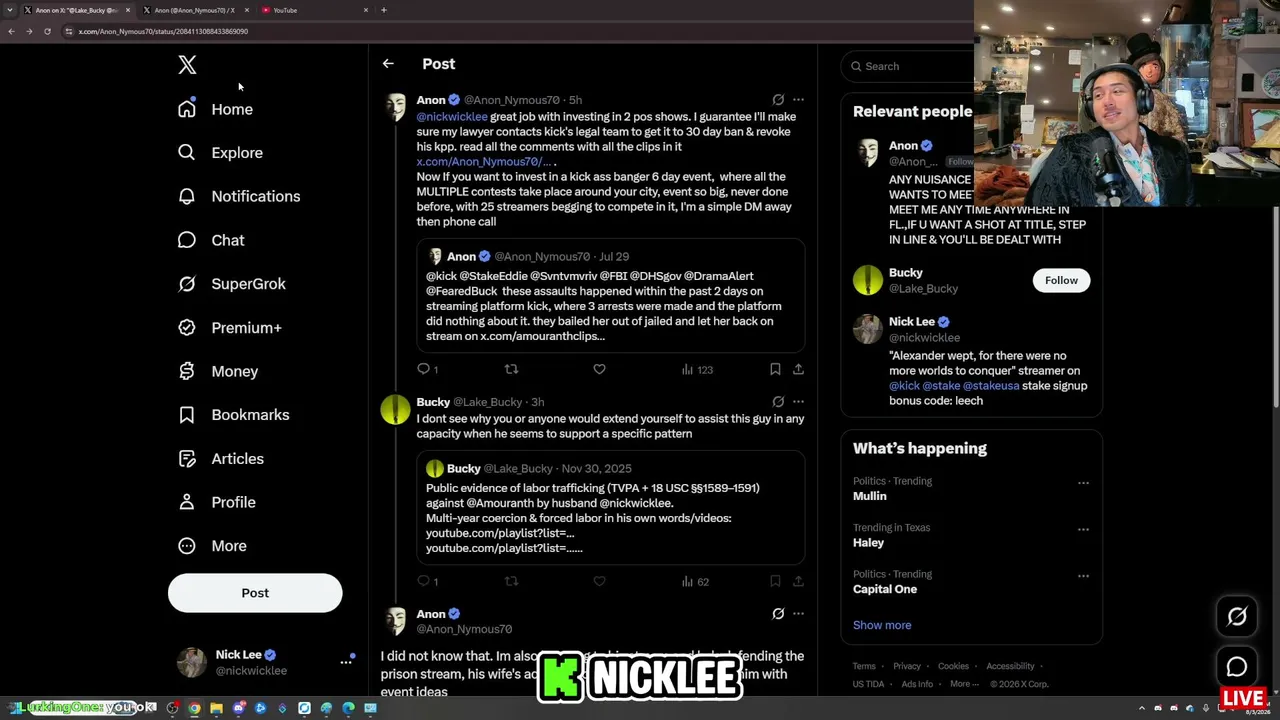Open the Explore page

[x=220, y=153]
